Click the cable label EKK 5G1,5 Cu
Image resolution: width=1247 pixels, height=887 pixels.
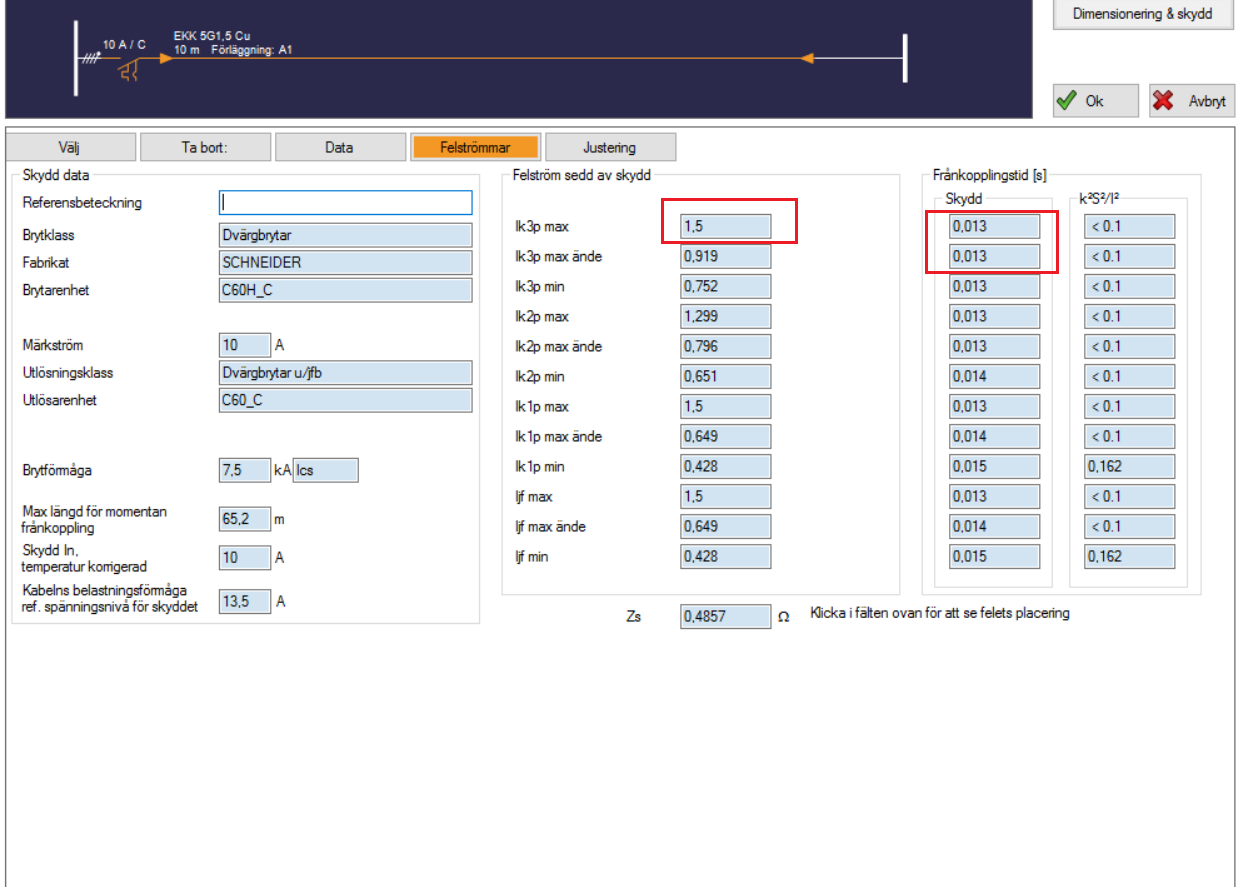211,36
